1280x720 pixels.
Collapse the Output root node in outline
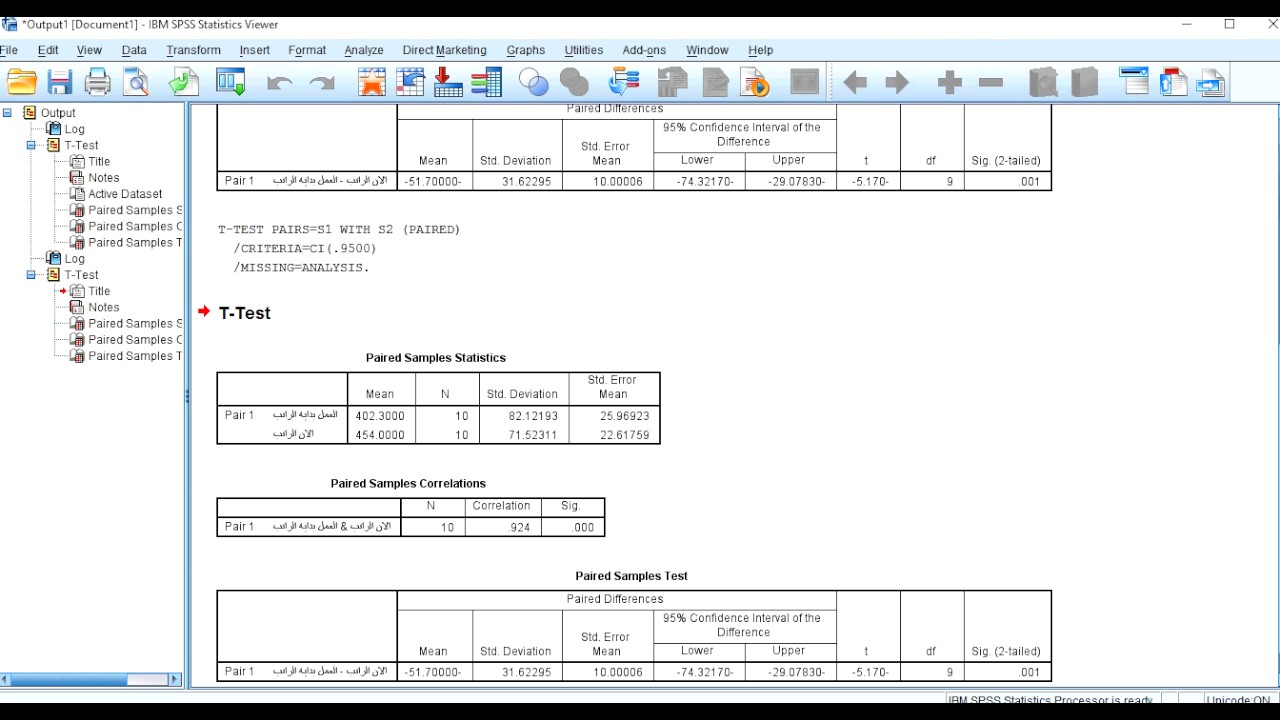7,113
